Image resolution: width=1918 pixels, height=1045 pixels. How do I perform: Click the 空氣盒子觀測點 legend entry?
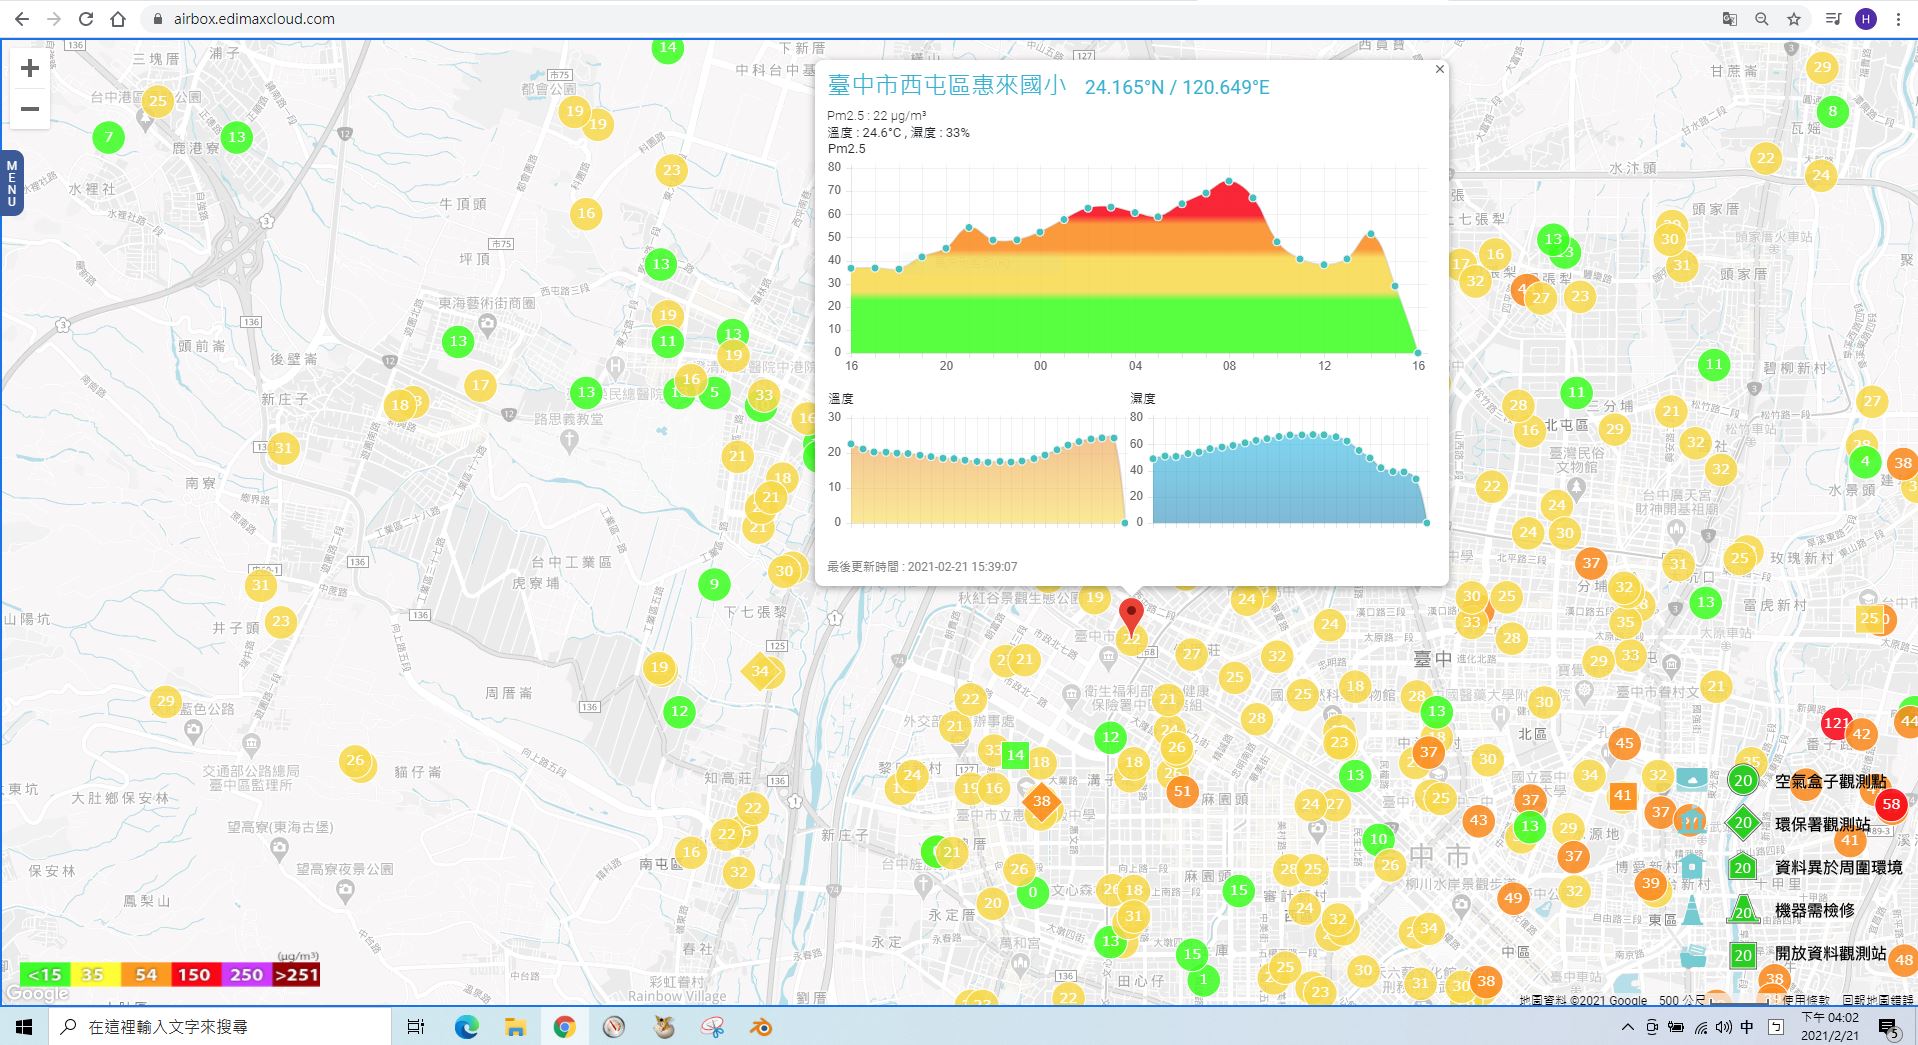click(1830, 781)
